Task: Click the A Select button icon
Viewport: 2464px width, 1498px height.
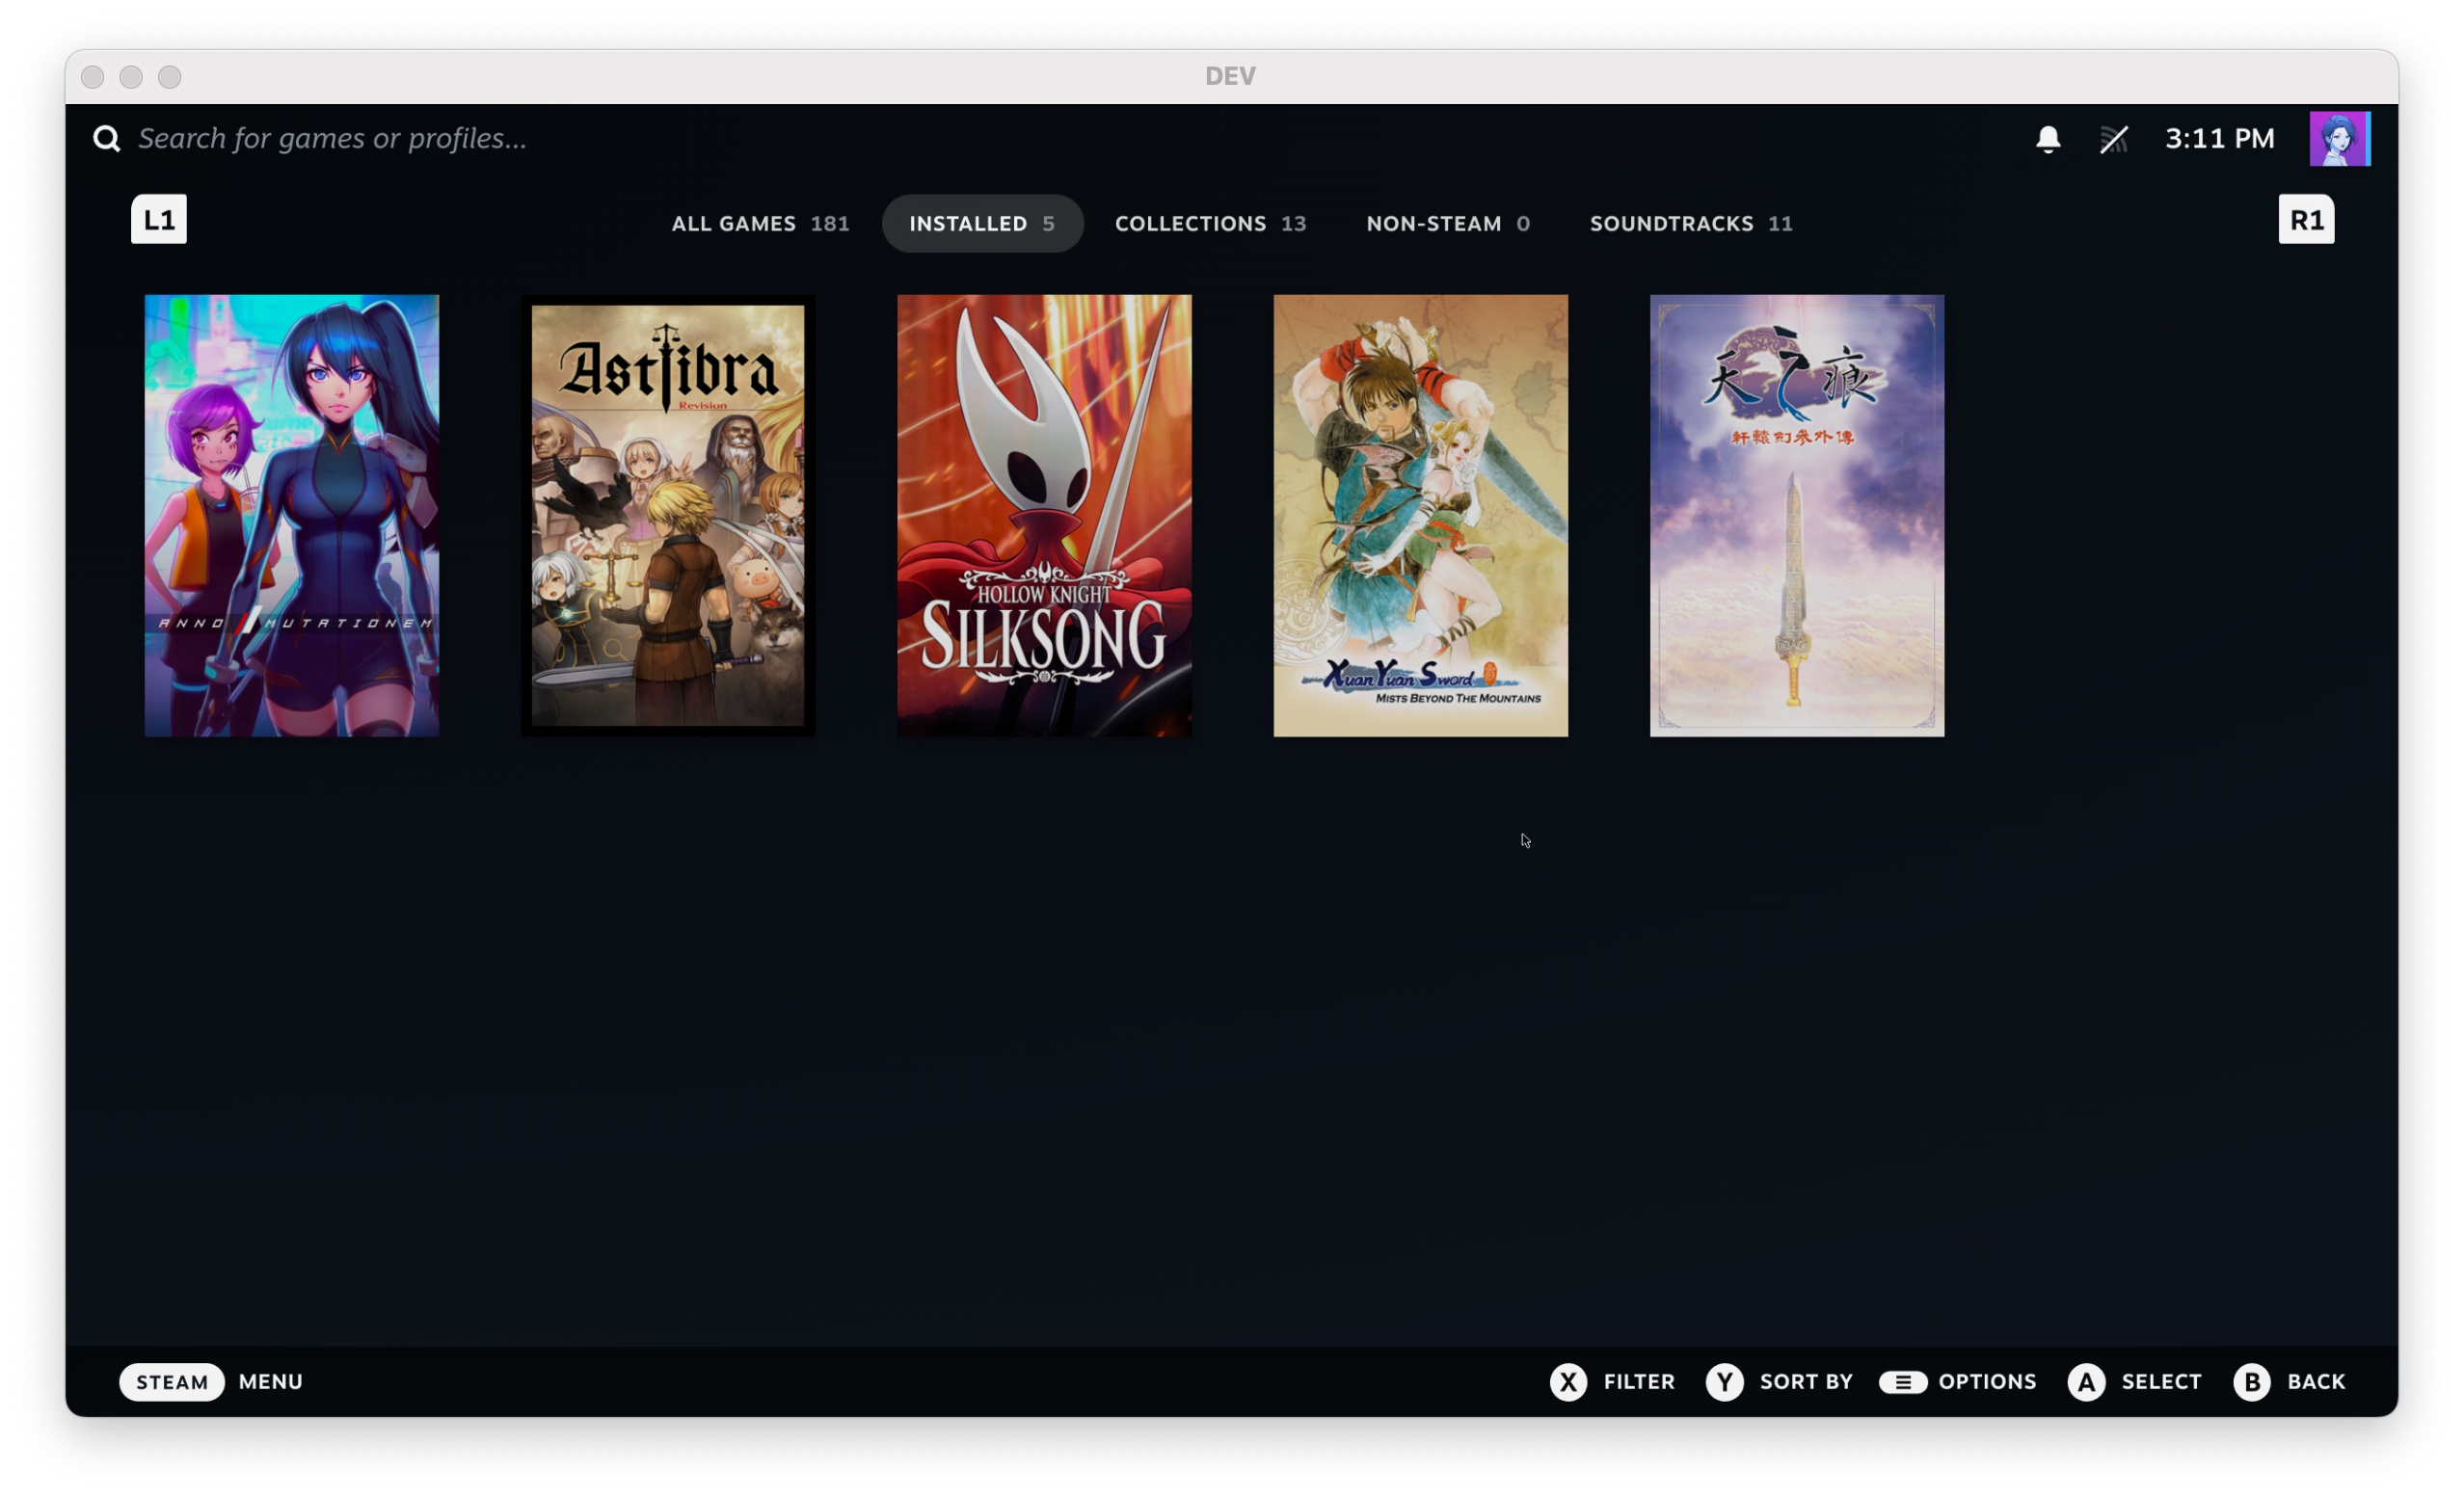Action: coord(2086,1382)
